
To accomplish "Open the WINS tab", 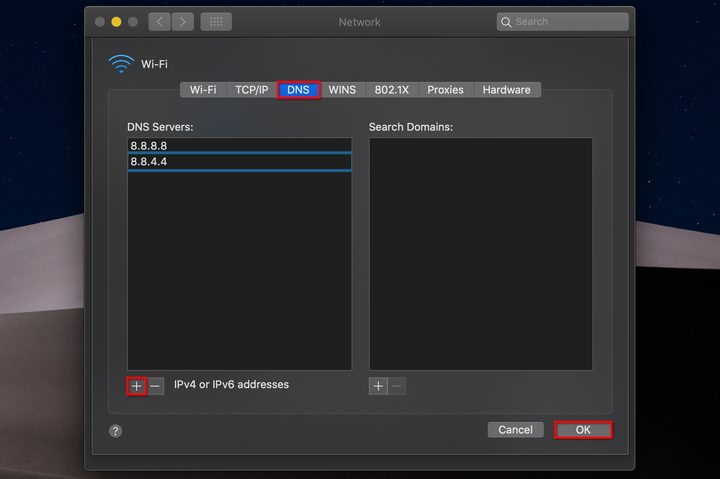I will click(342, 90).
